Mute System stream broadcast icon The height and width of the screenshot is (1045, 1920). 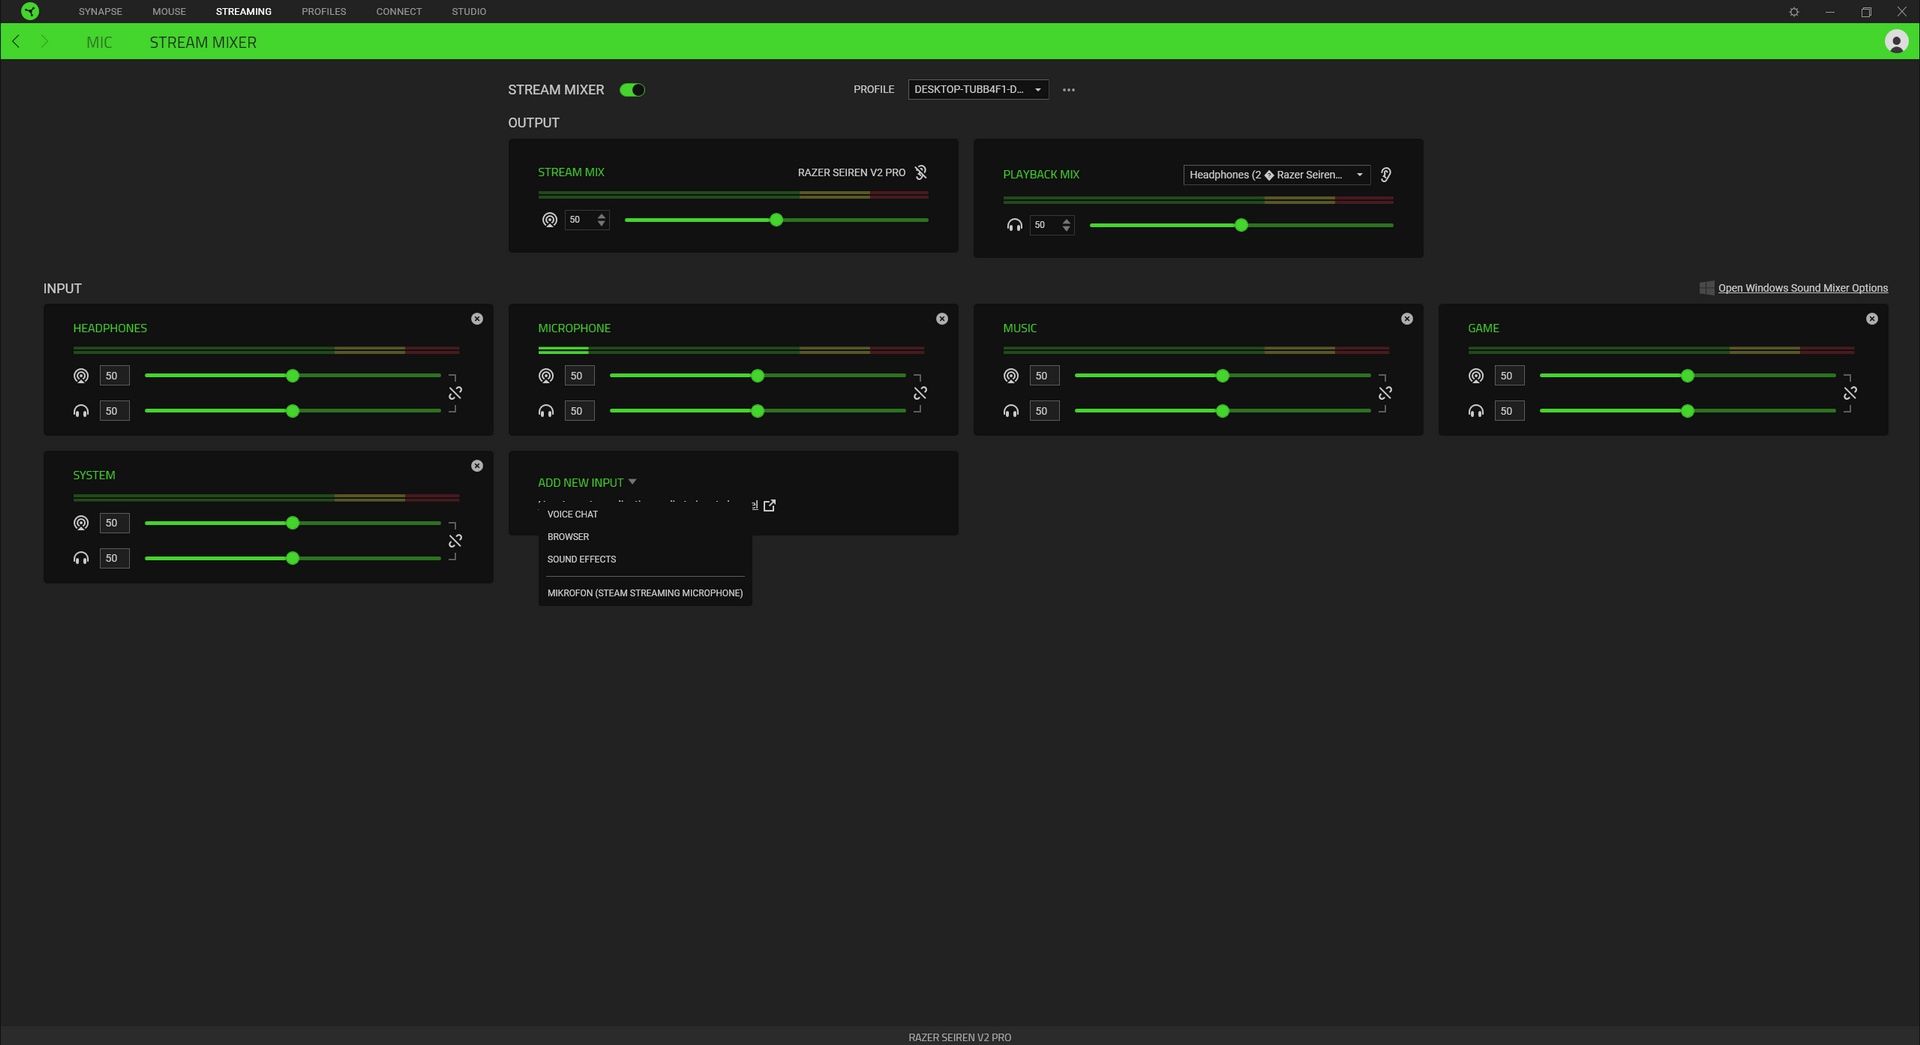click(81, 523)
